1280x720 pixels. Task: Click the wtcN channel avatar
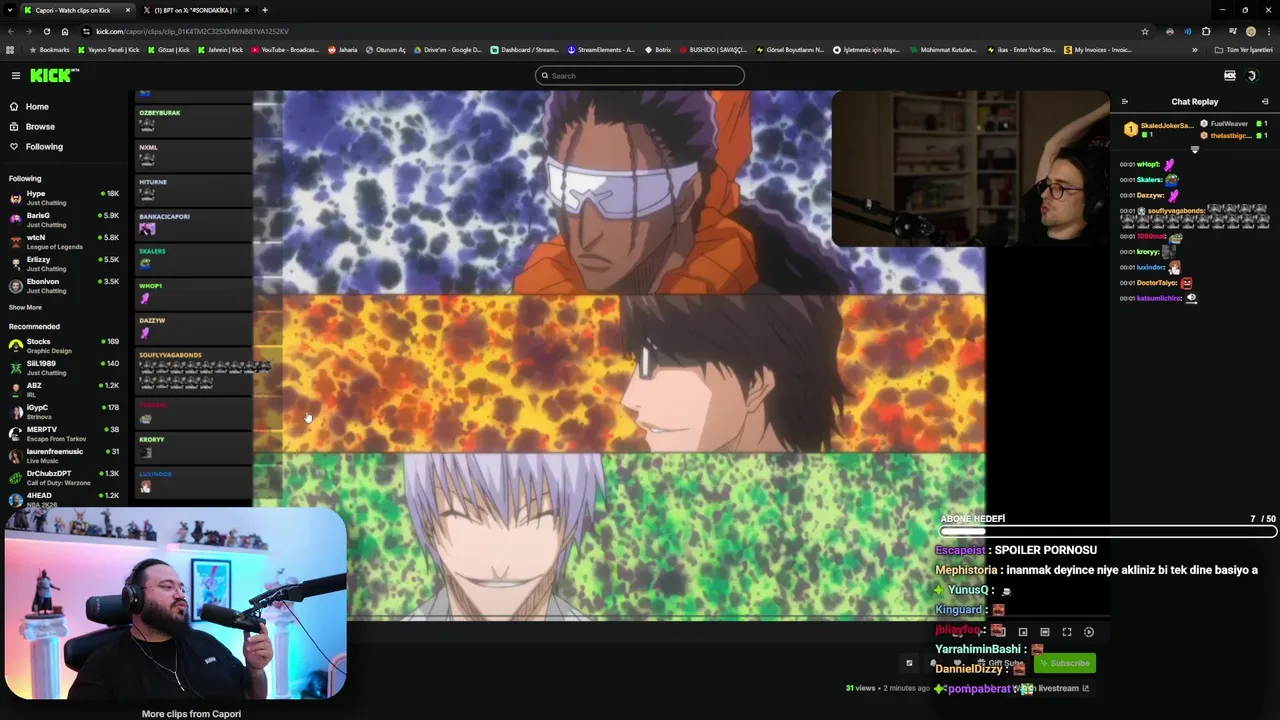pyautogui.click(x=15, y=242)
